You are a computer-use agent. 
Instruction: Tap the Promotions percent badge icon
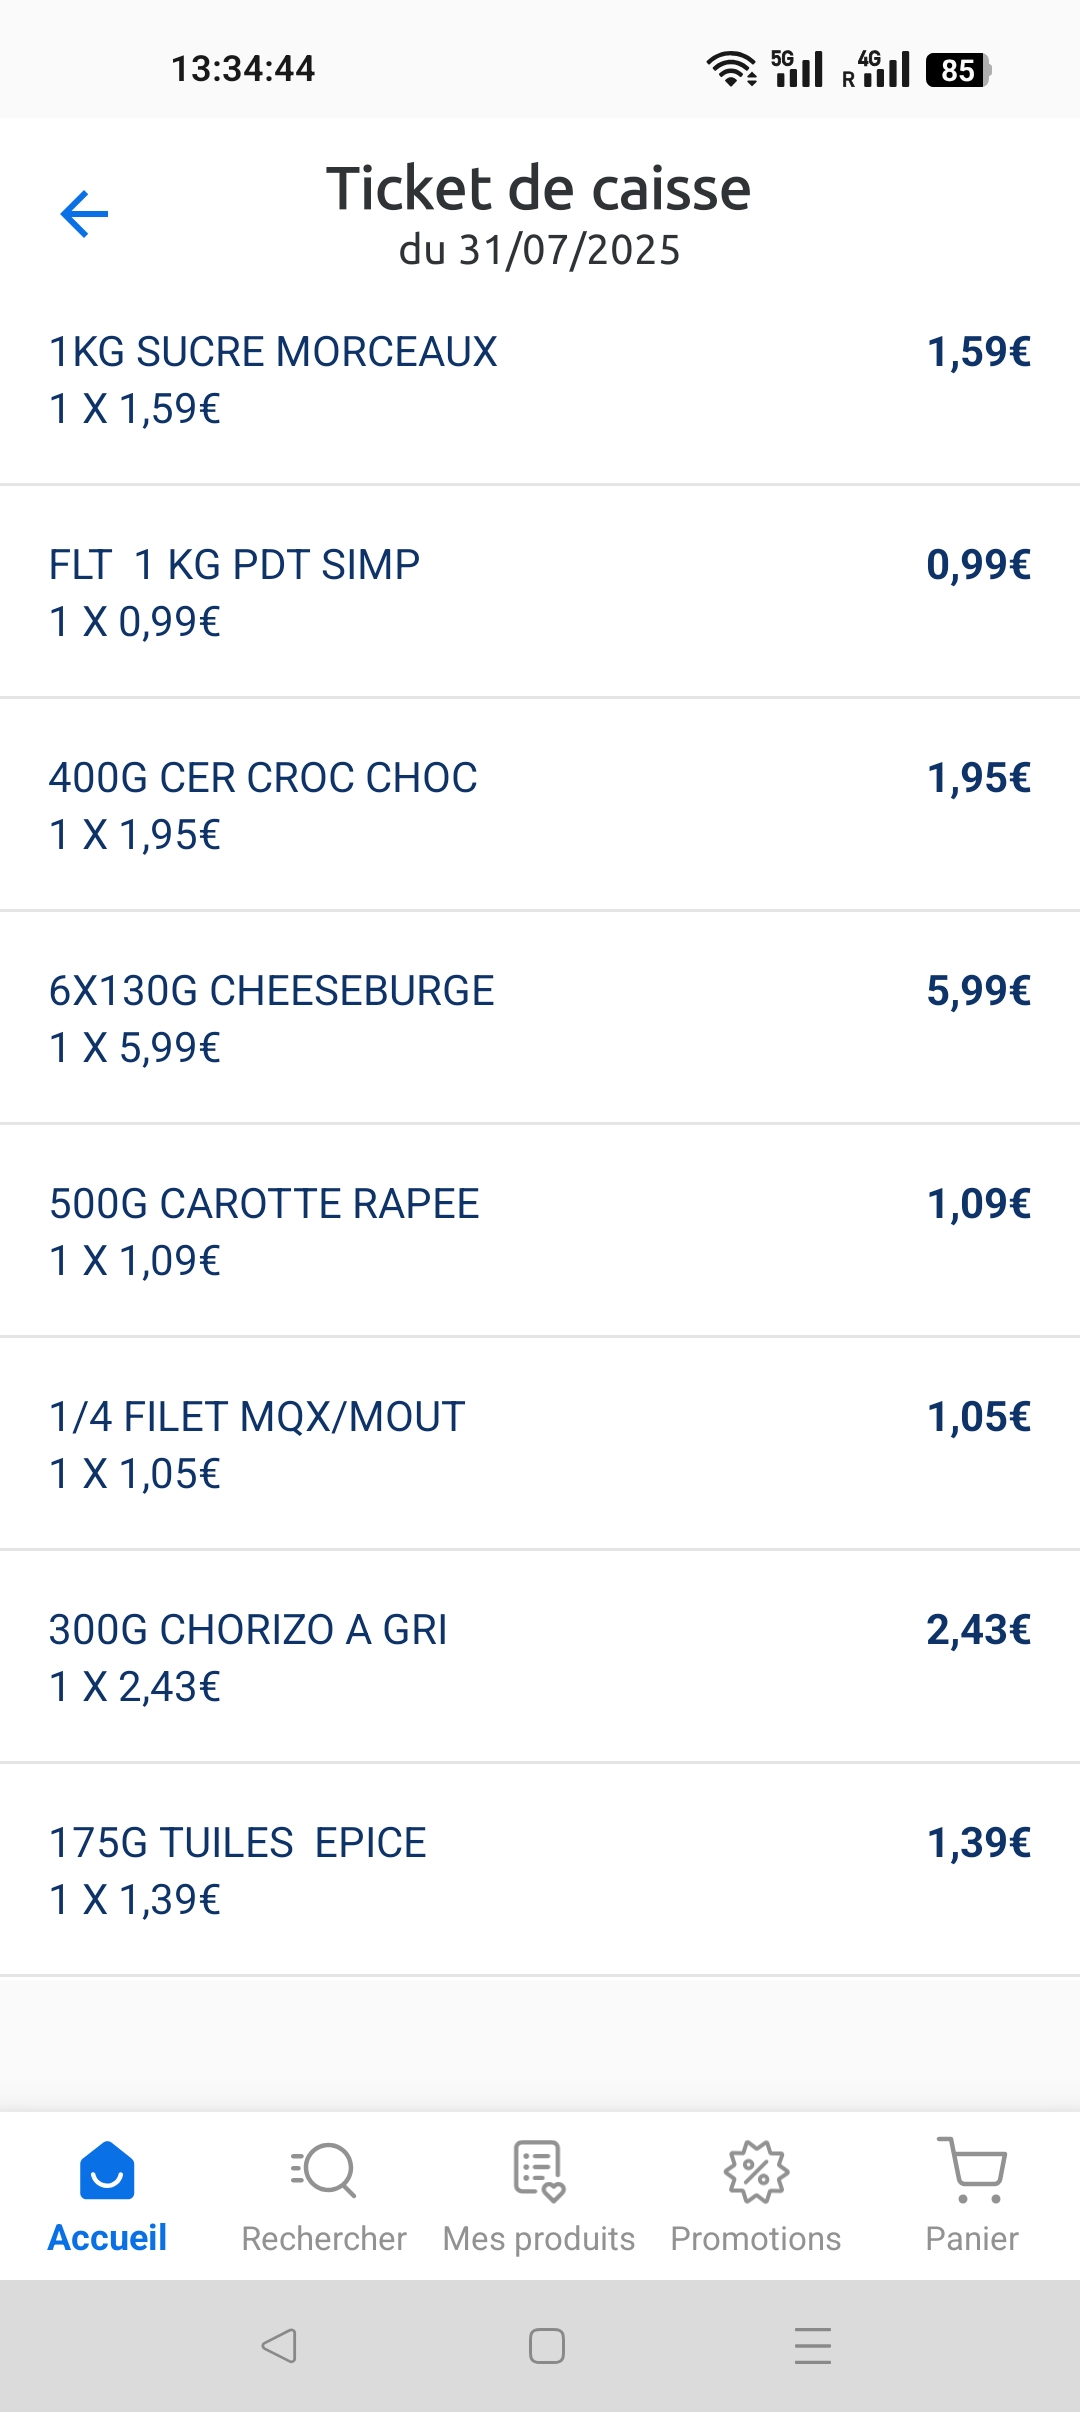[756, 2171]
